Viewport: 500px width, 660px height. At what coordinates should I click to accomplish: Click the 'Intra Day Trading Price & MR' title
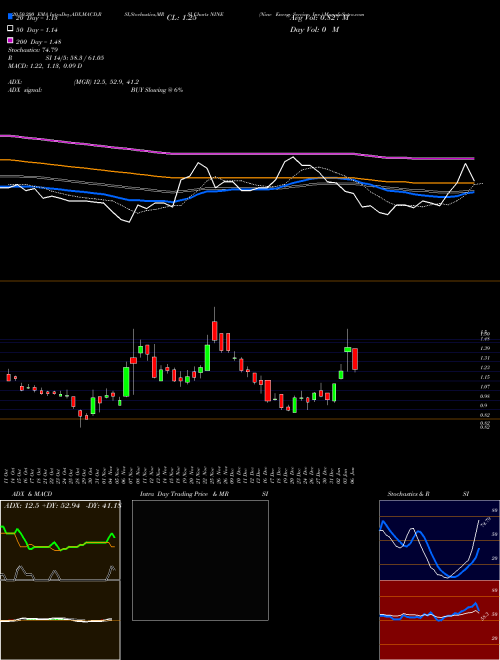tap(184, 494)
